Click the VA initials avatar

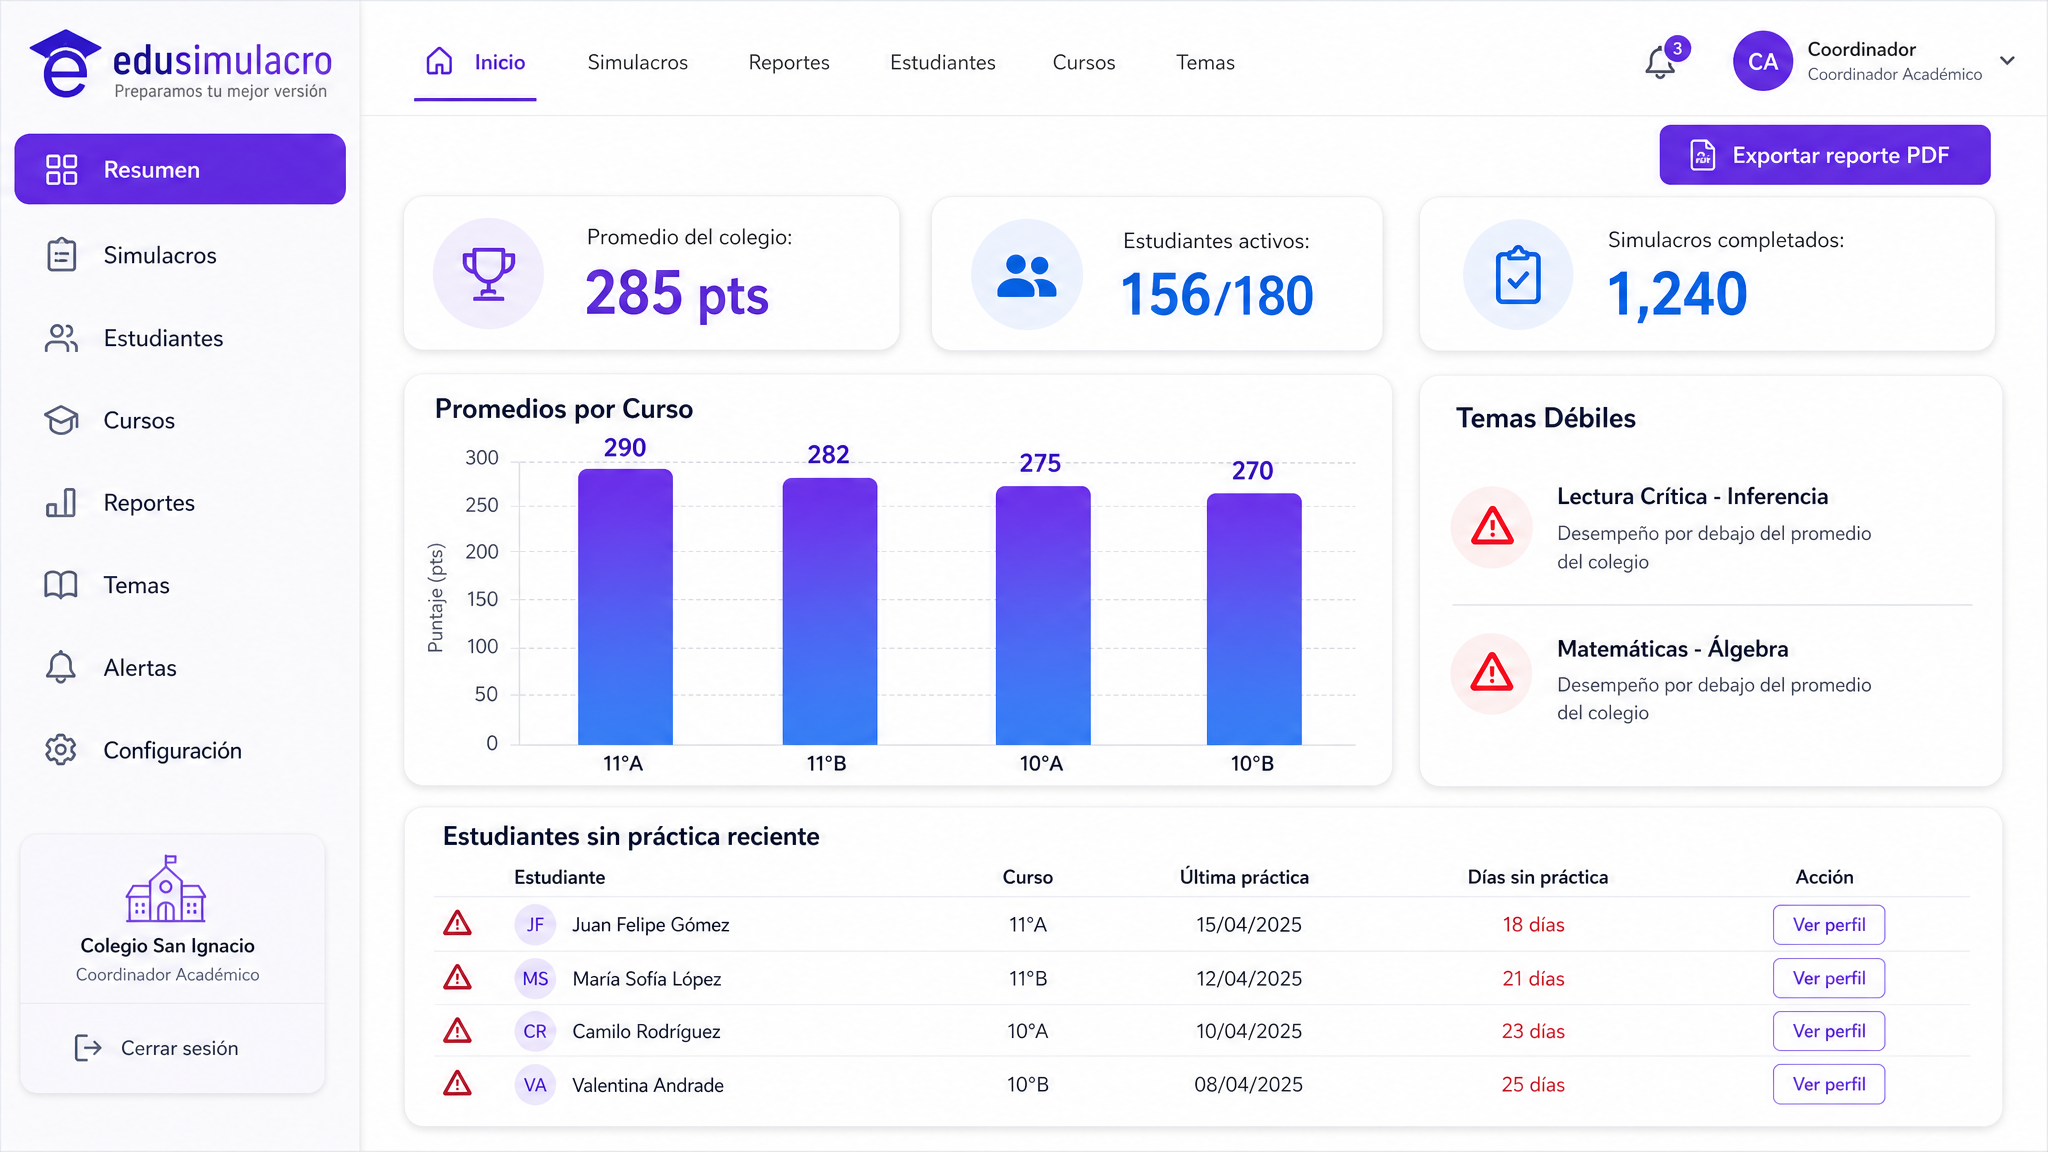click(x=535, y=1085)
